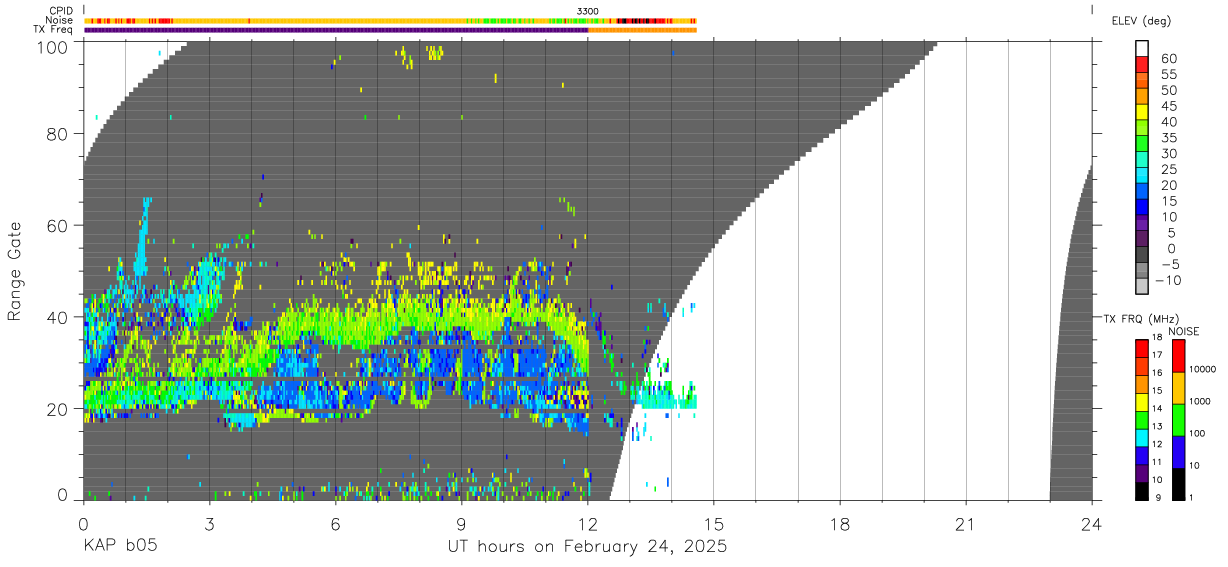Screen dimensions: 1228x567
Task: Click the Range Gate tick label "80"
Action: tap(57, 134)
